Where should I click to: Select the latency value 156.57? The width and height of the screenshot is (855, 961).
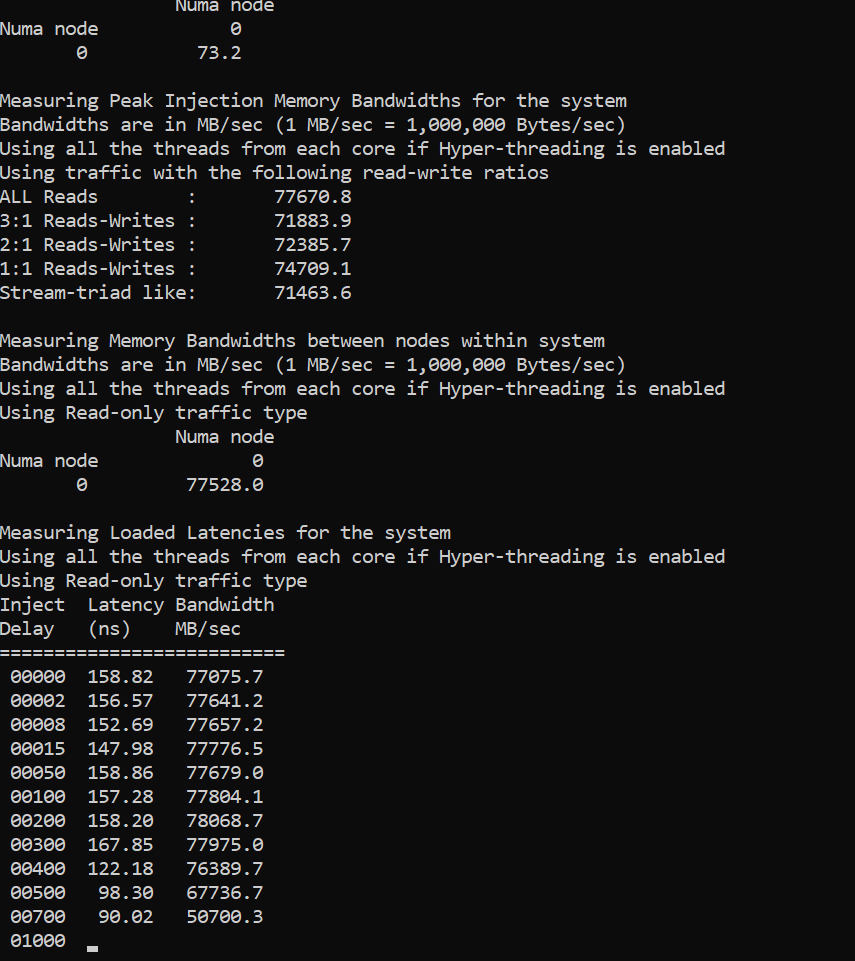pyautogui.click(x=120, y=701)
